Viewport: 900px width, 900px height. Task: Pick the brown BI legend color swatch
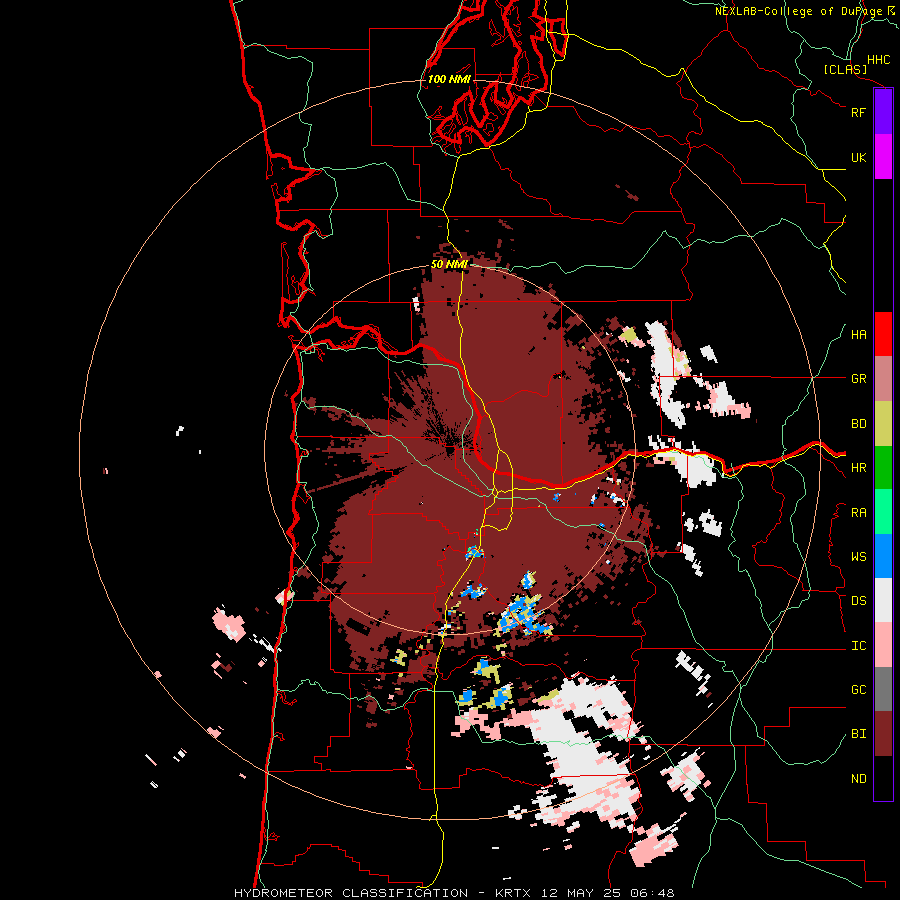[x=883, y=734]
